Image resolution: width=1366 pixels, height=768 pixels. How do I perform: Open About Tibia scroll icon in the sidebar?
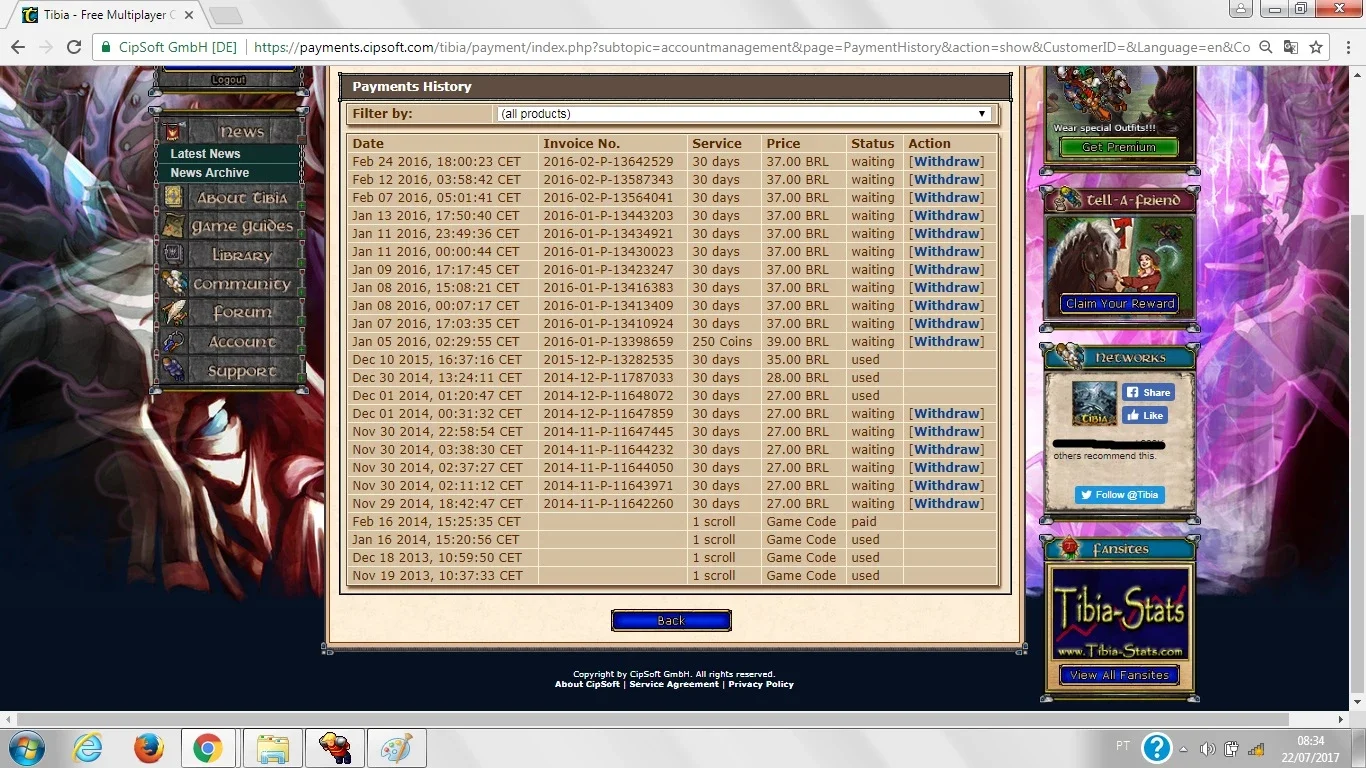(x=174, y=198)
